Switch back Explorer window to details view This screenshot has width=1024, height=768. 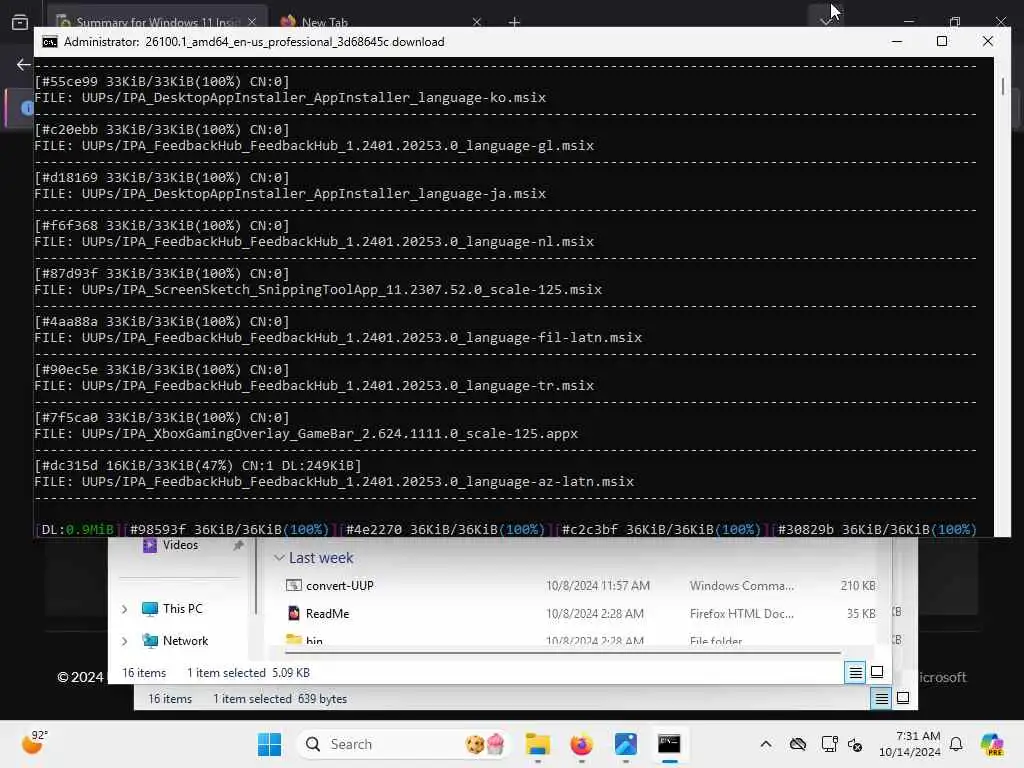[x=881, y=699]
